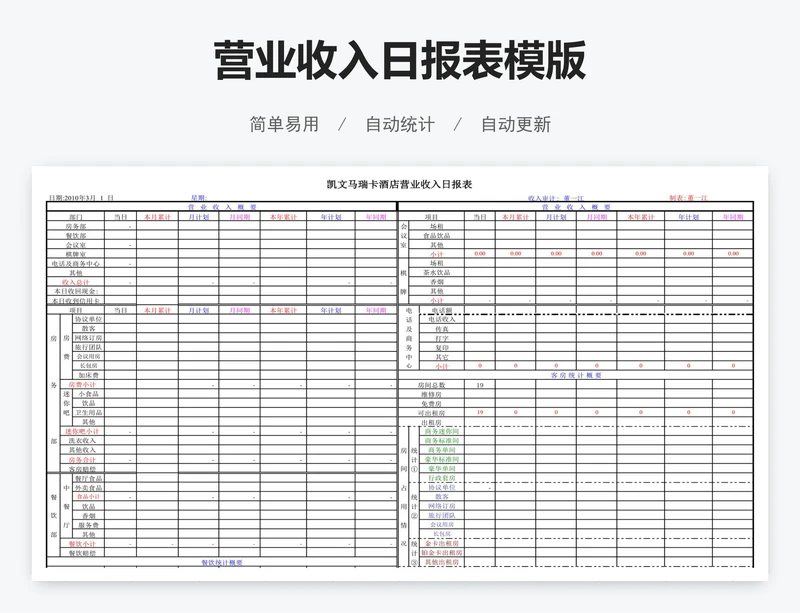800x613 pixels.
Task: Select the green 豪华单间 row label
Action: pos(442,469)
